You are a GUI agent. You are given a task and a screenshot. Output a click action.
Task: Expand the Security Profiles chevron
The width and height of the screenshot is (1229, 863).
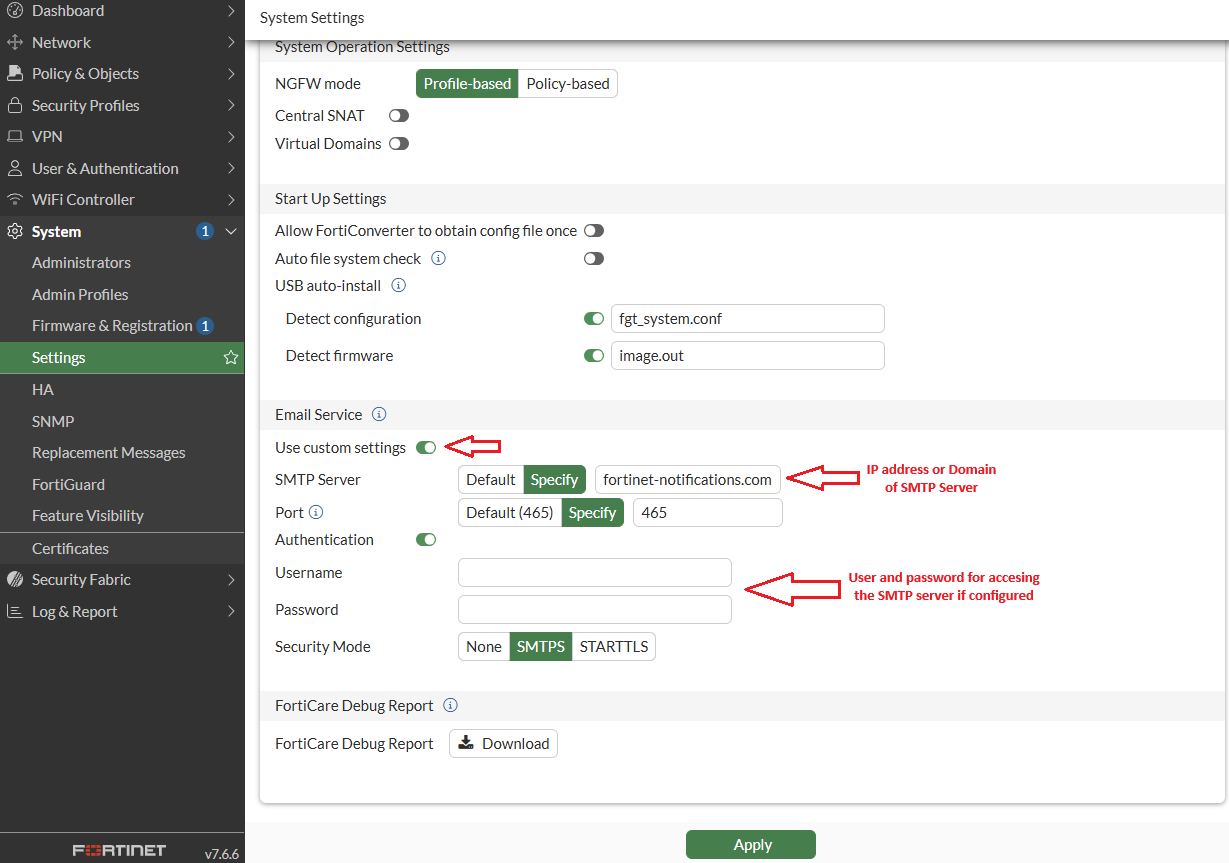(231, 105)
